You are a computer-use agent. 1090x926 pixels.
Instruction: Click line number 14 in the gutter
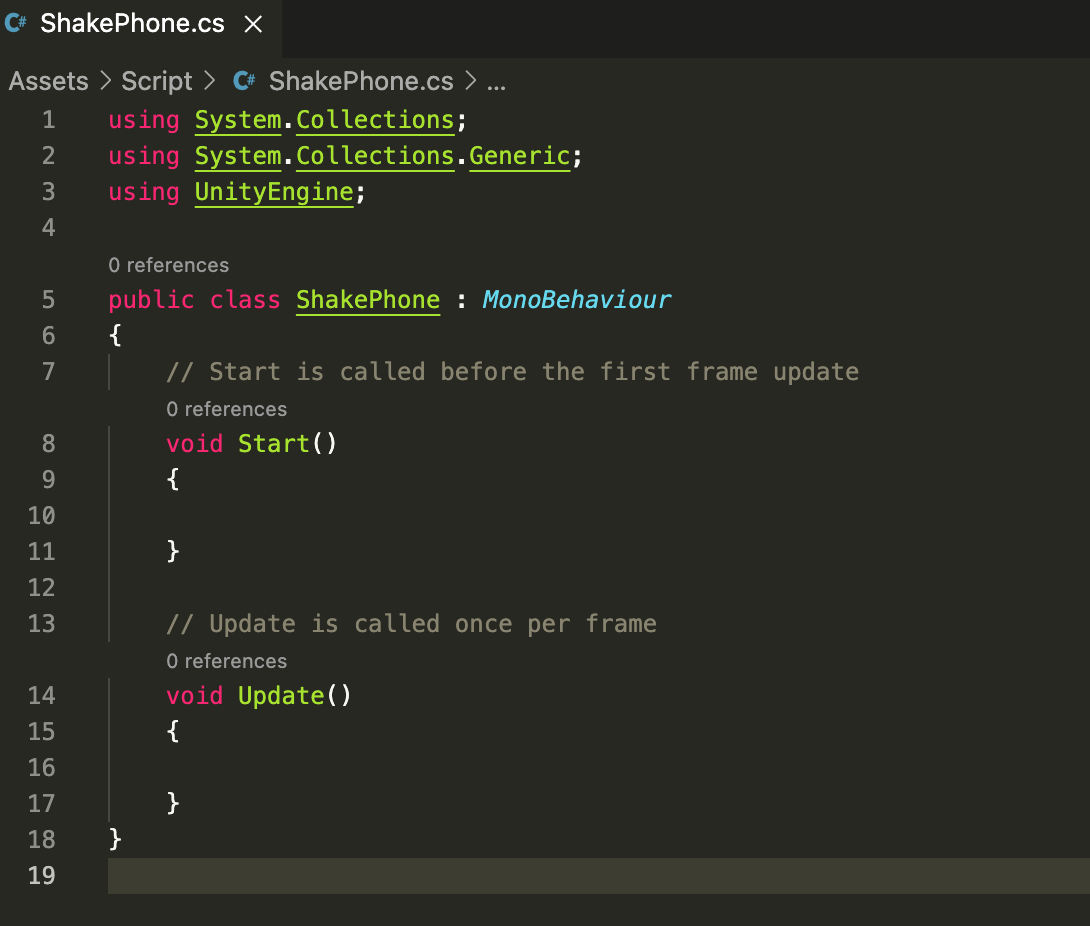tap(42, 695)
